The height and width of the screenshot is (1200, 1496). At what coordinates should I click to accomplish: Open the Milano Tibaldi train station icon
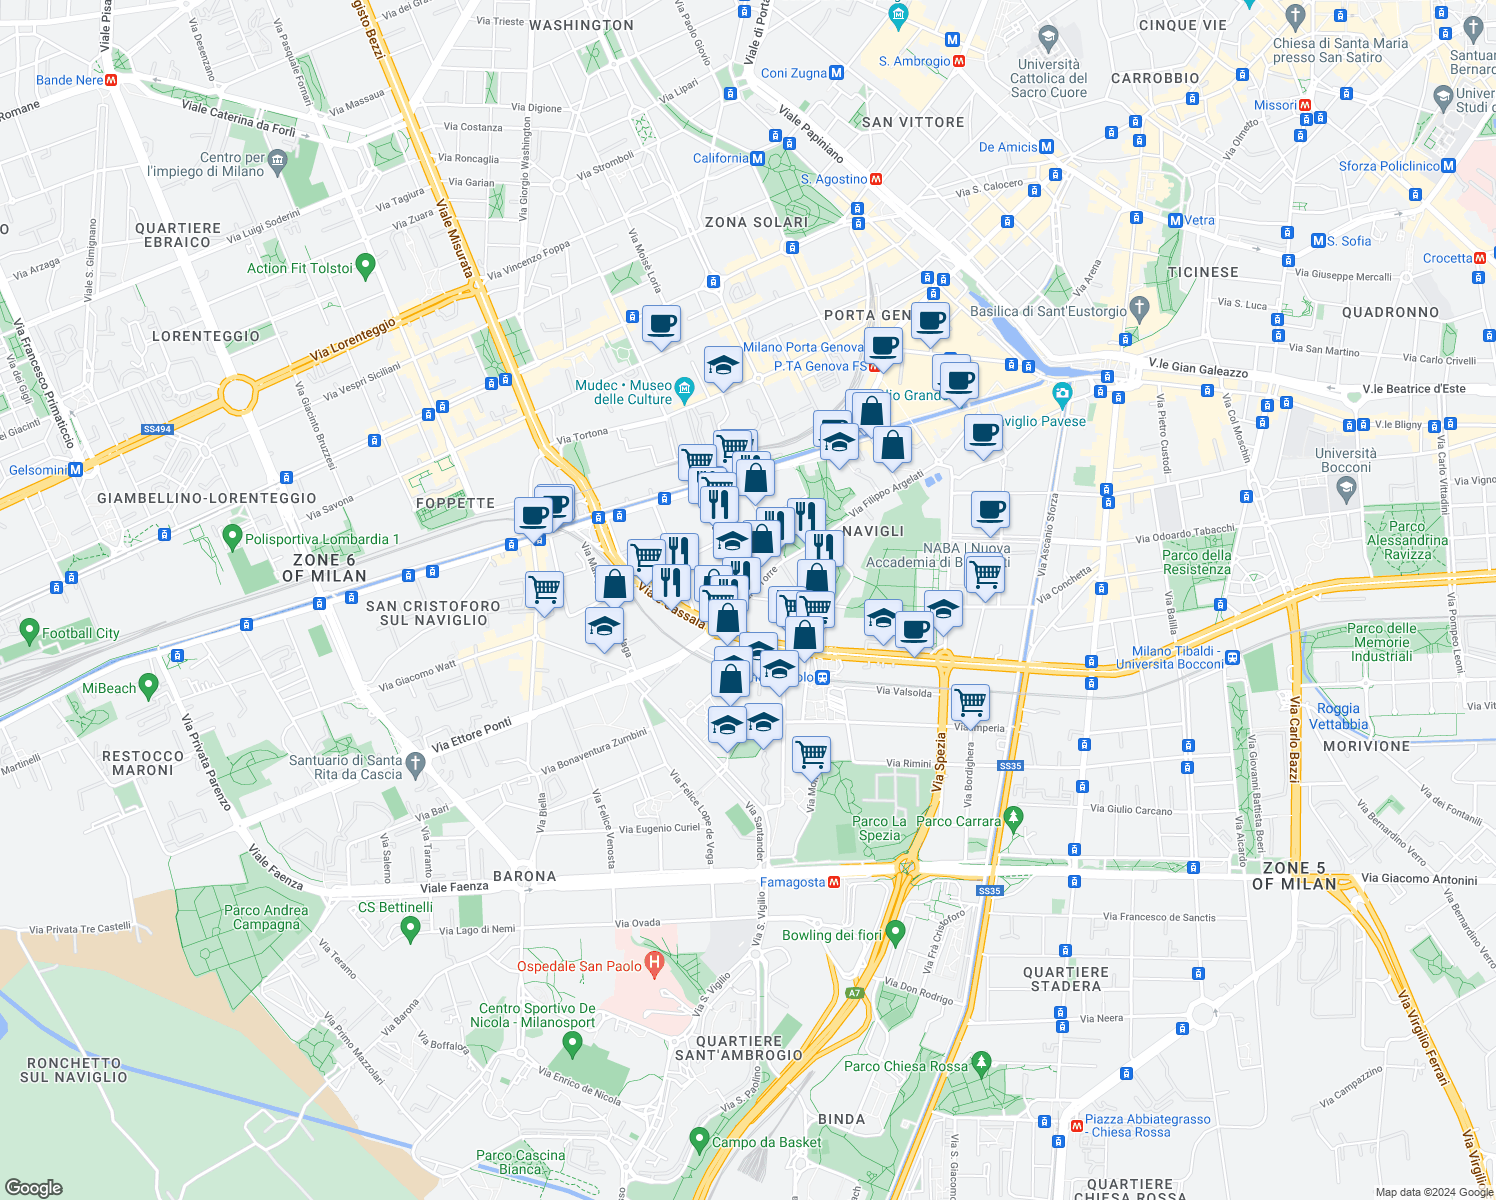[1232, 657]
